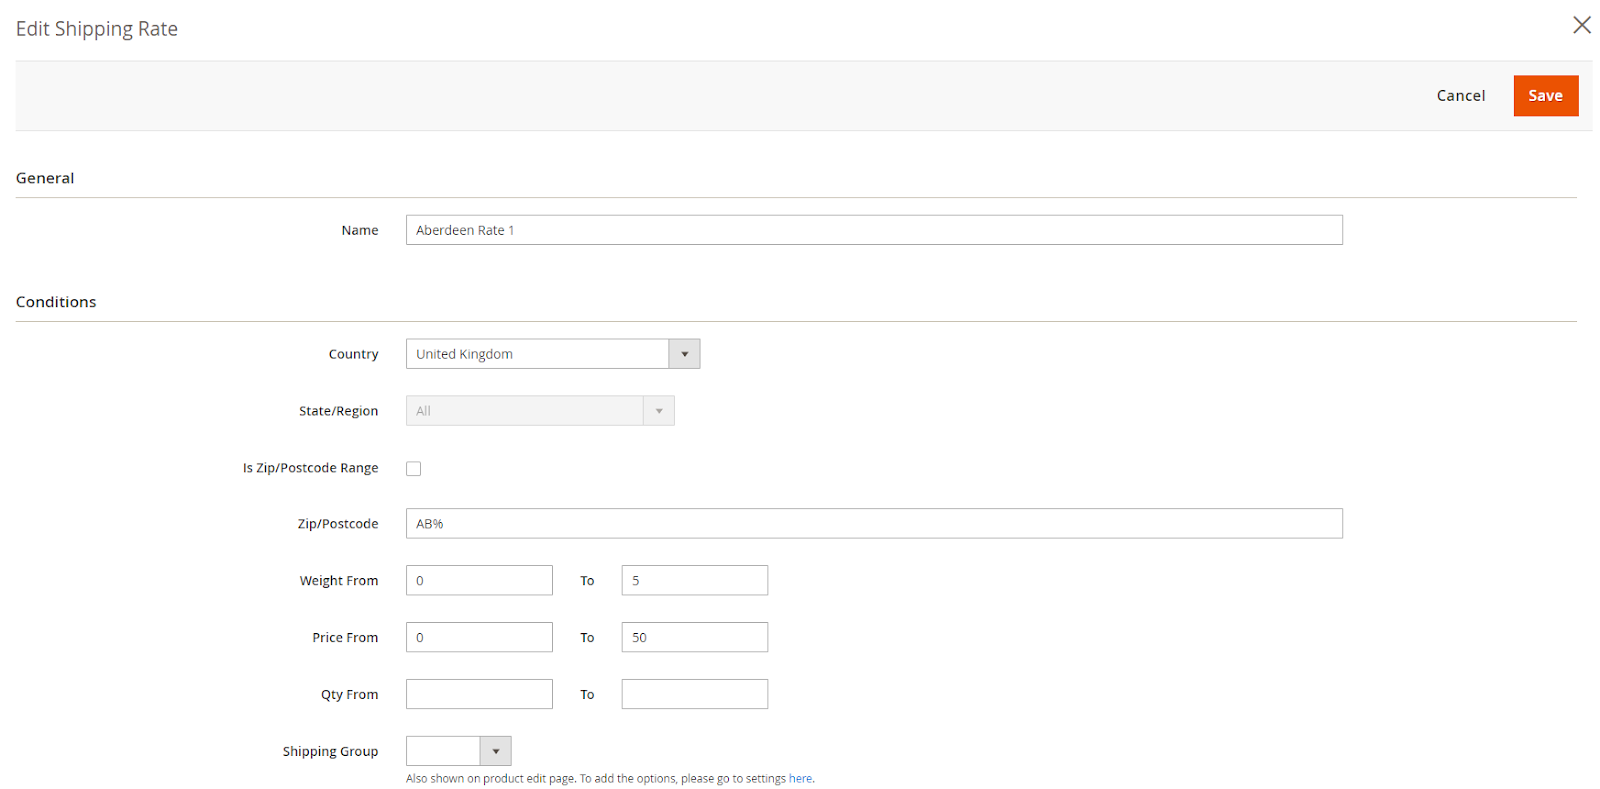1600x789 pixels.
Task: Click the Save button
Action: pyautogui.click(x=1545, y=96)
